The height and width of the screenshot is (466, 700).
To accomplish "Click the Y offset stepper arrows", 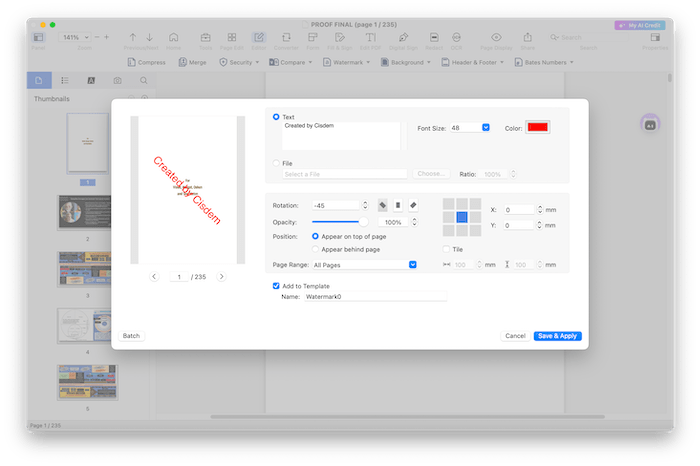I will (539, 225).
